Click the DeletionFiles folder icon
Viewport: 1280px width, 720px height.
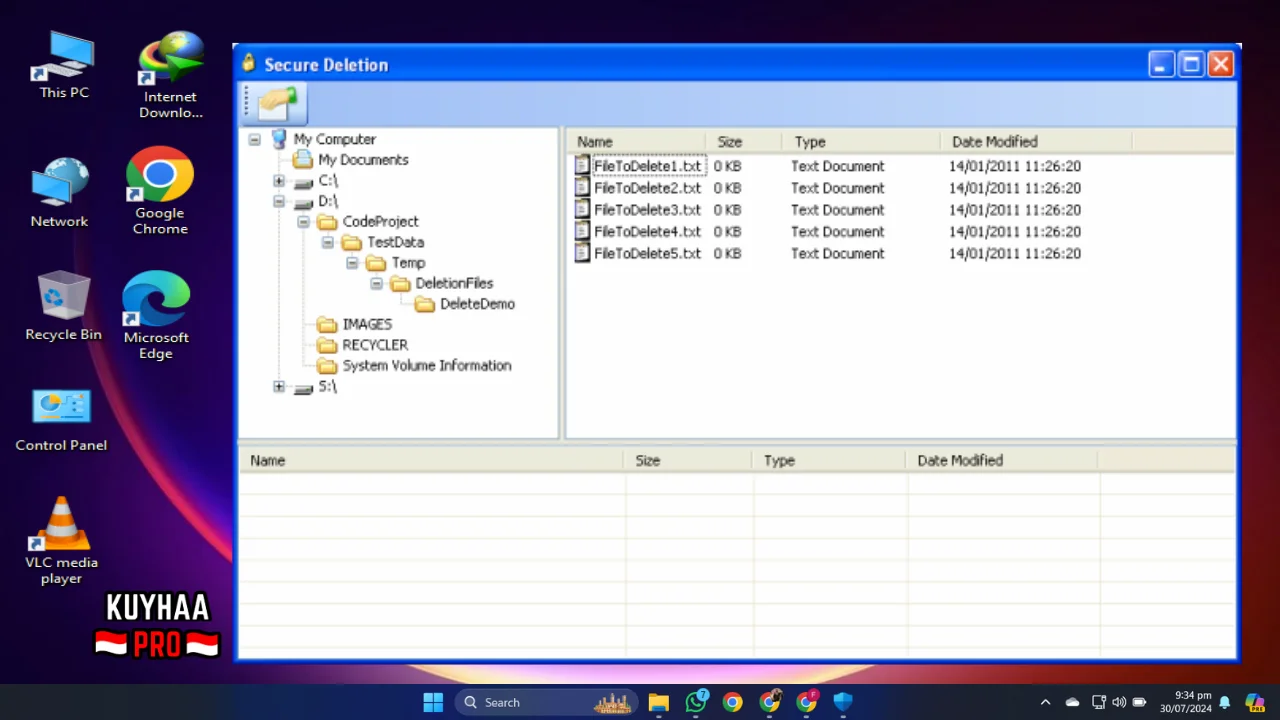[400, 283]
